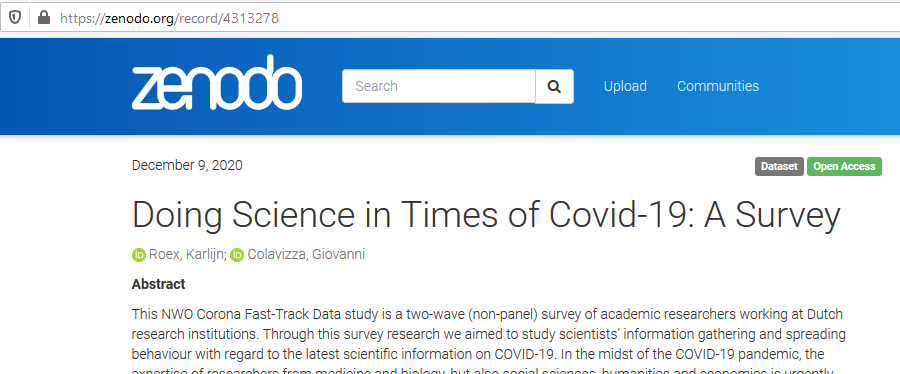
Task: Click the gray Dataset badge
Action: coord(779,166)
